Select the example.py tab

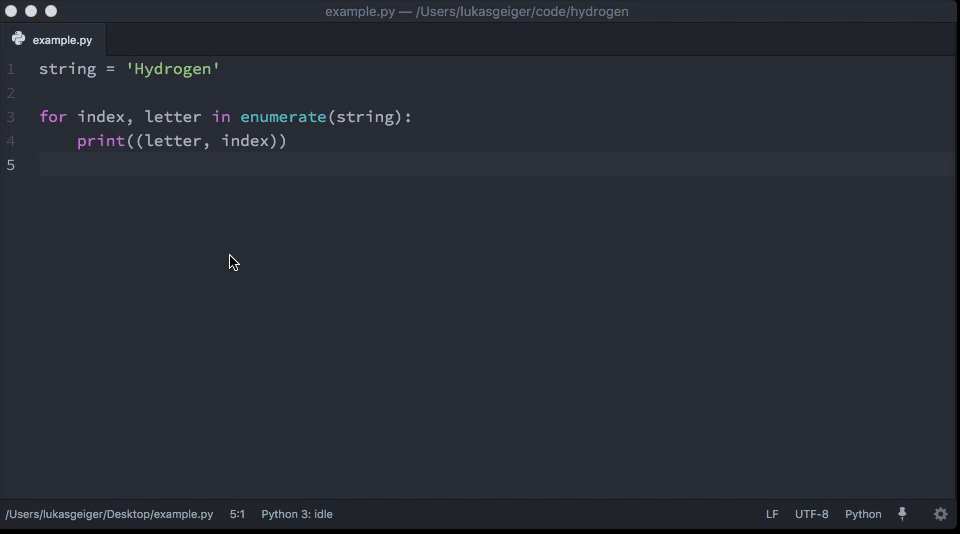(61, 40)
